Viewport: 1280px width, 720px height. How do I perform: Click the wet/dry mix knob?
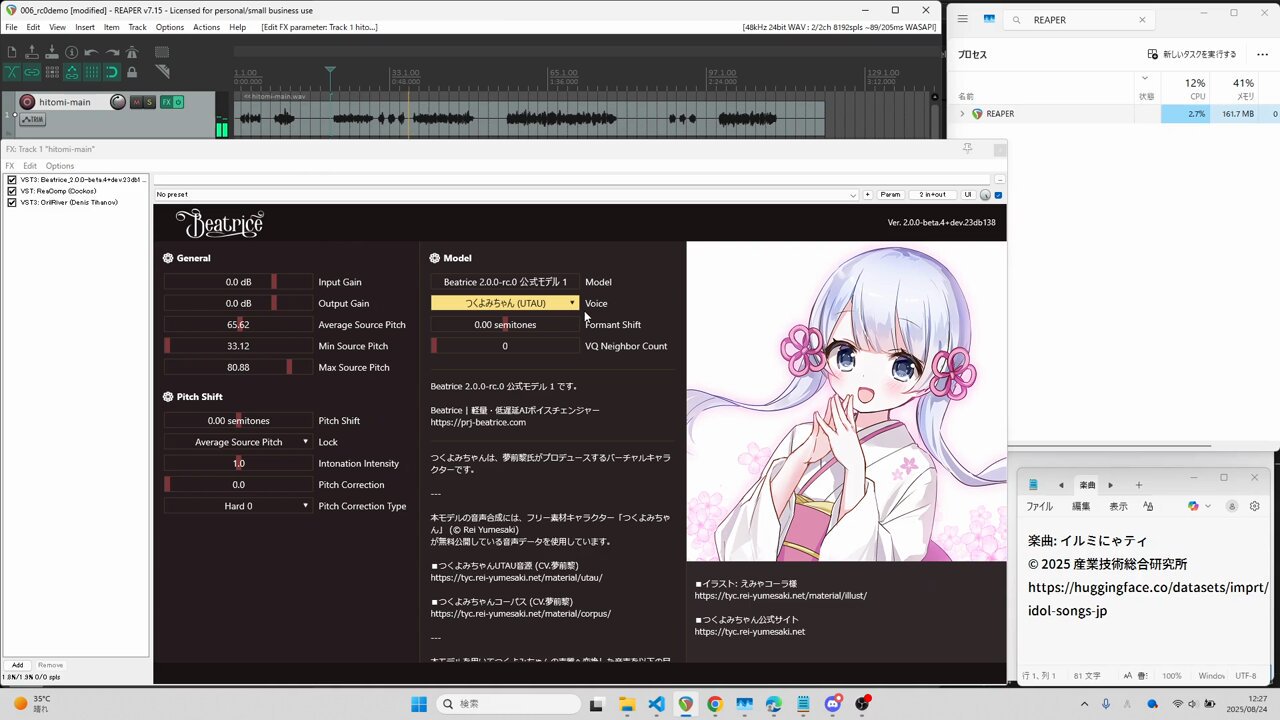pyautogui.click(x=985, y=195)
